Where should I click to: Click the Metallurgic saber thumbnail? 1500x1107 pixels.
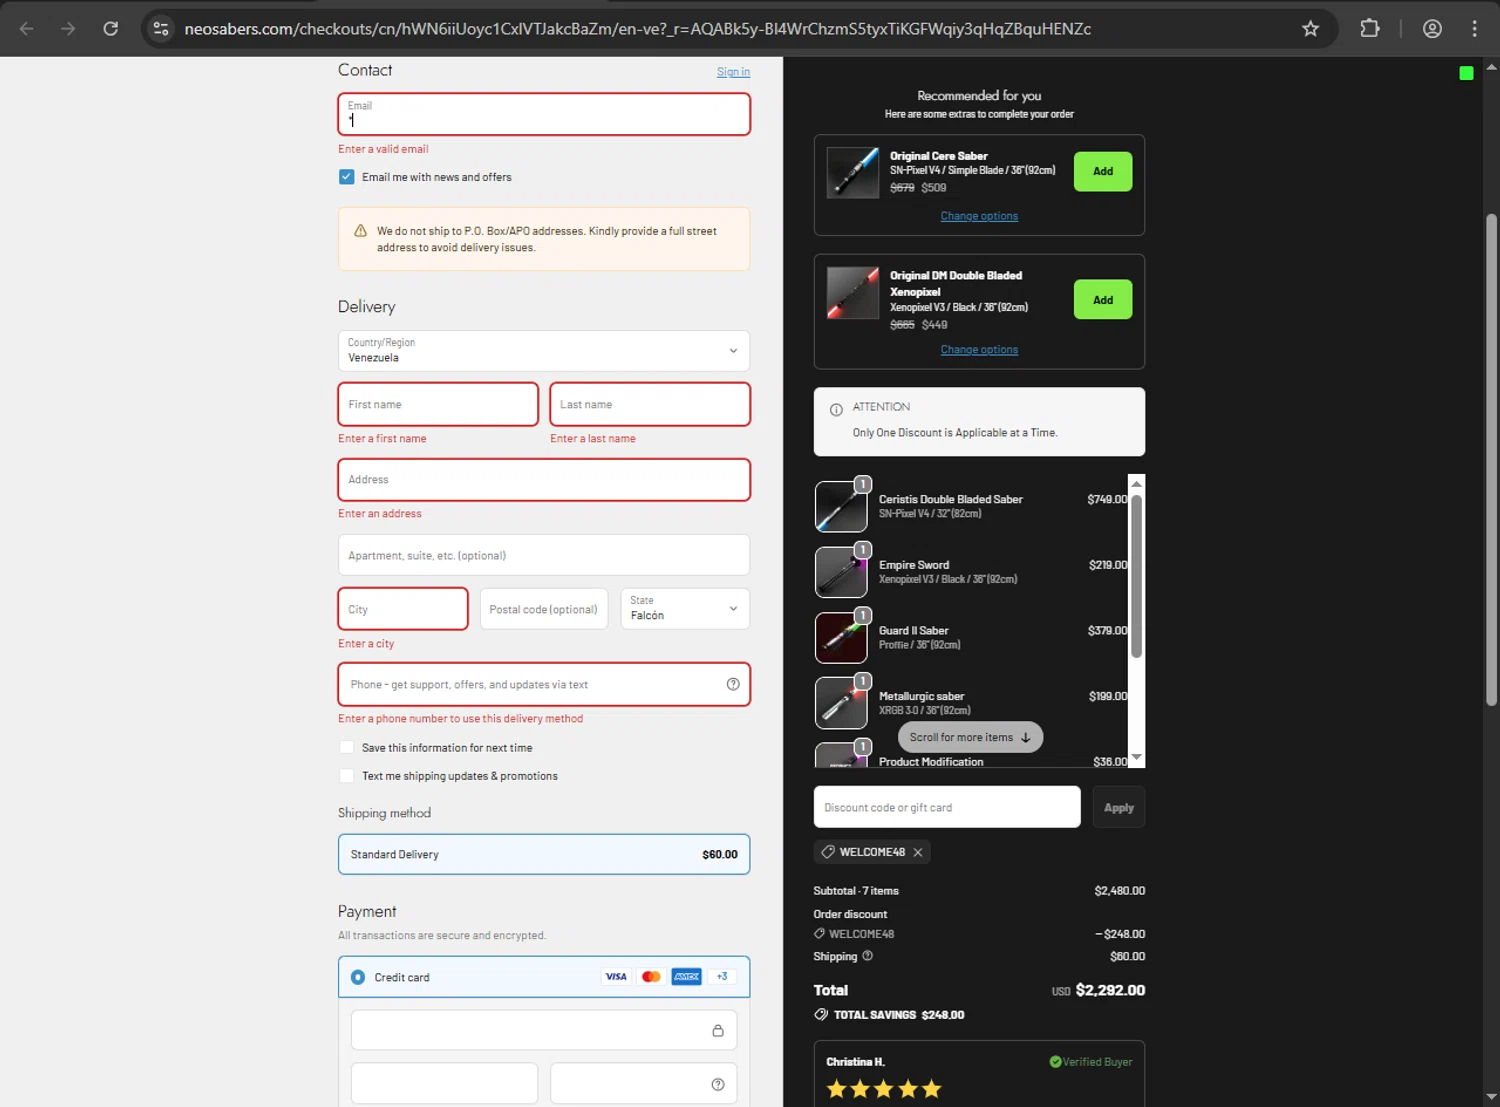(841, 703)
